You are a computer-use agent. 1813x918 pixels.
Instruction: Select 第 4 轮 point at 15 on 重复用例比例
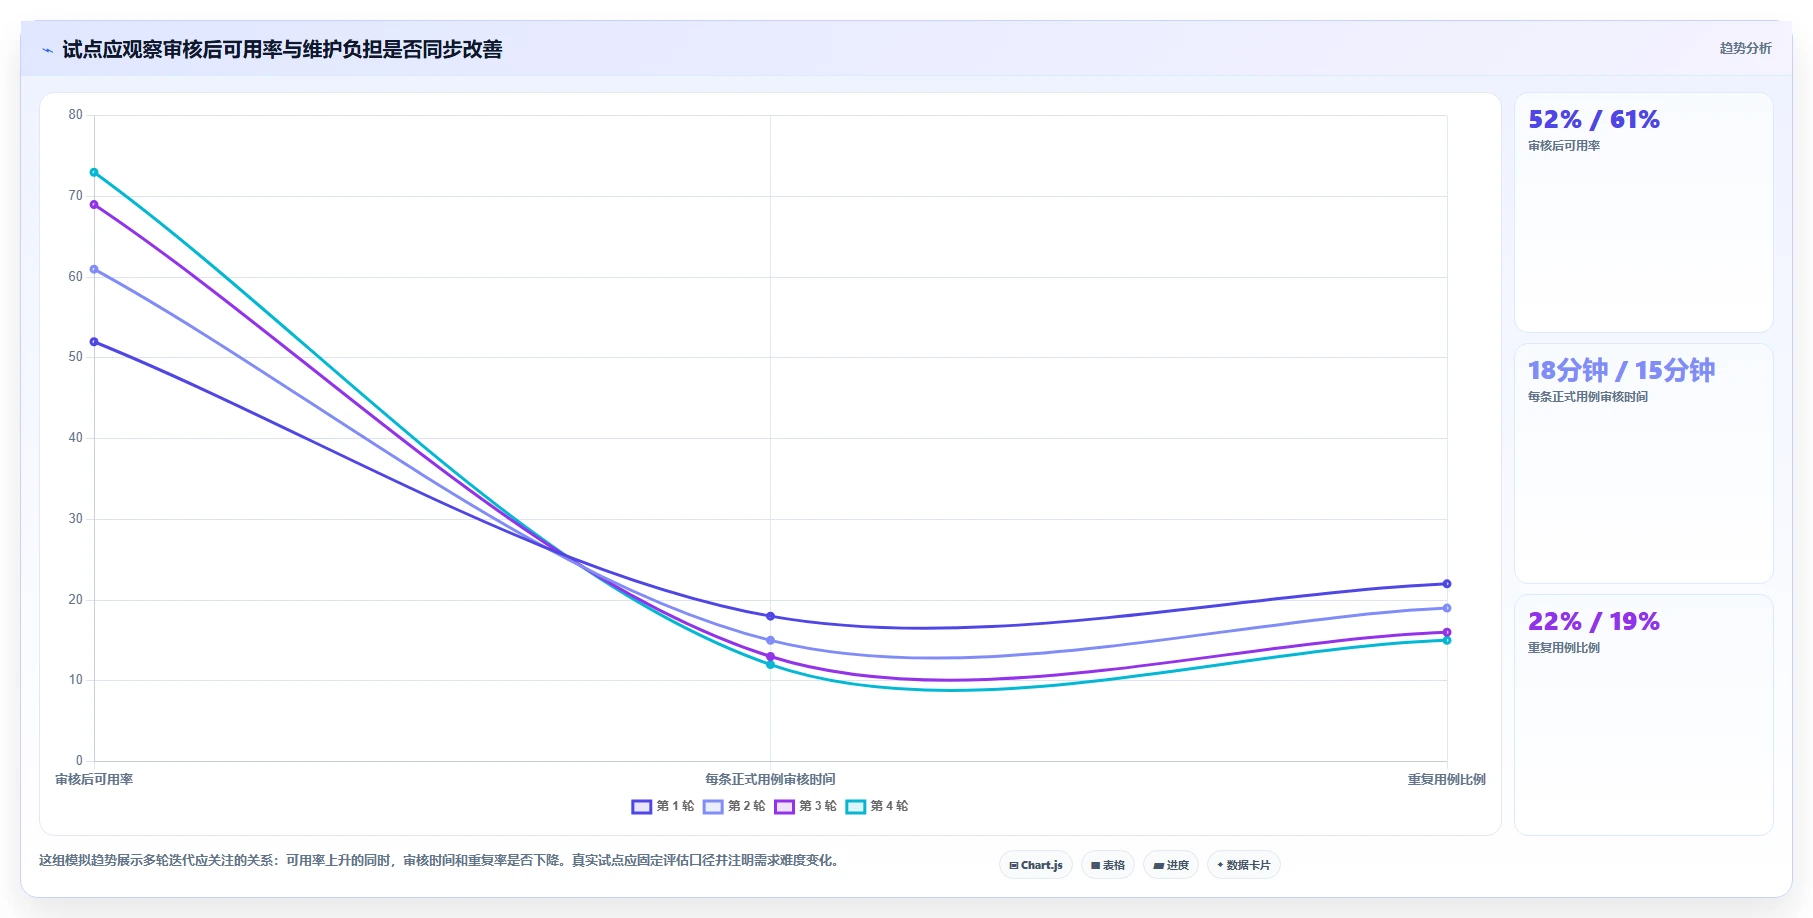(1447, 640)
